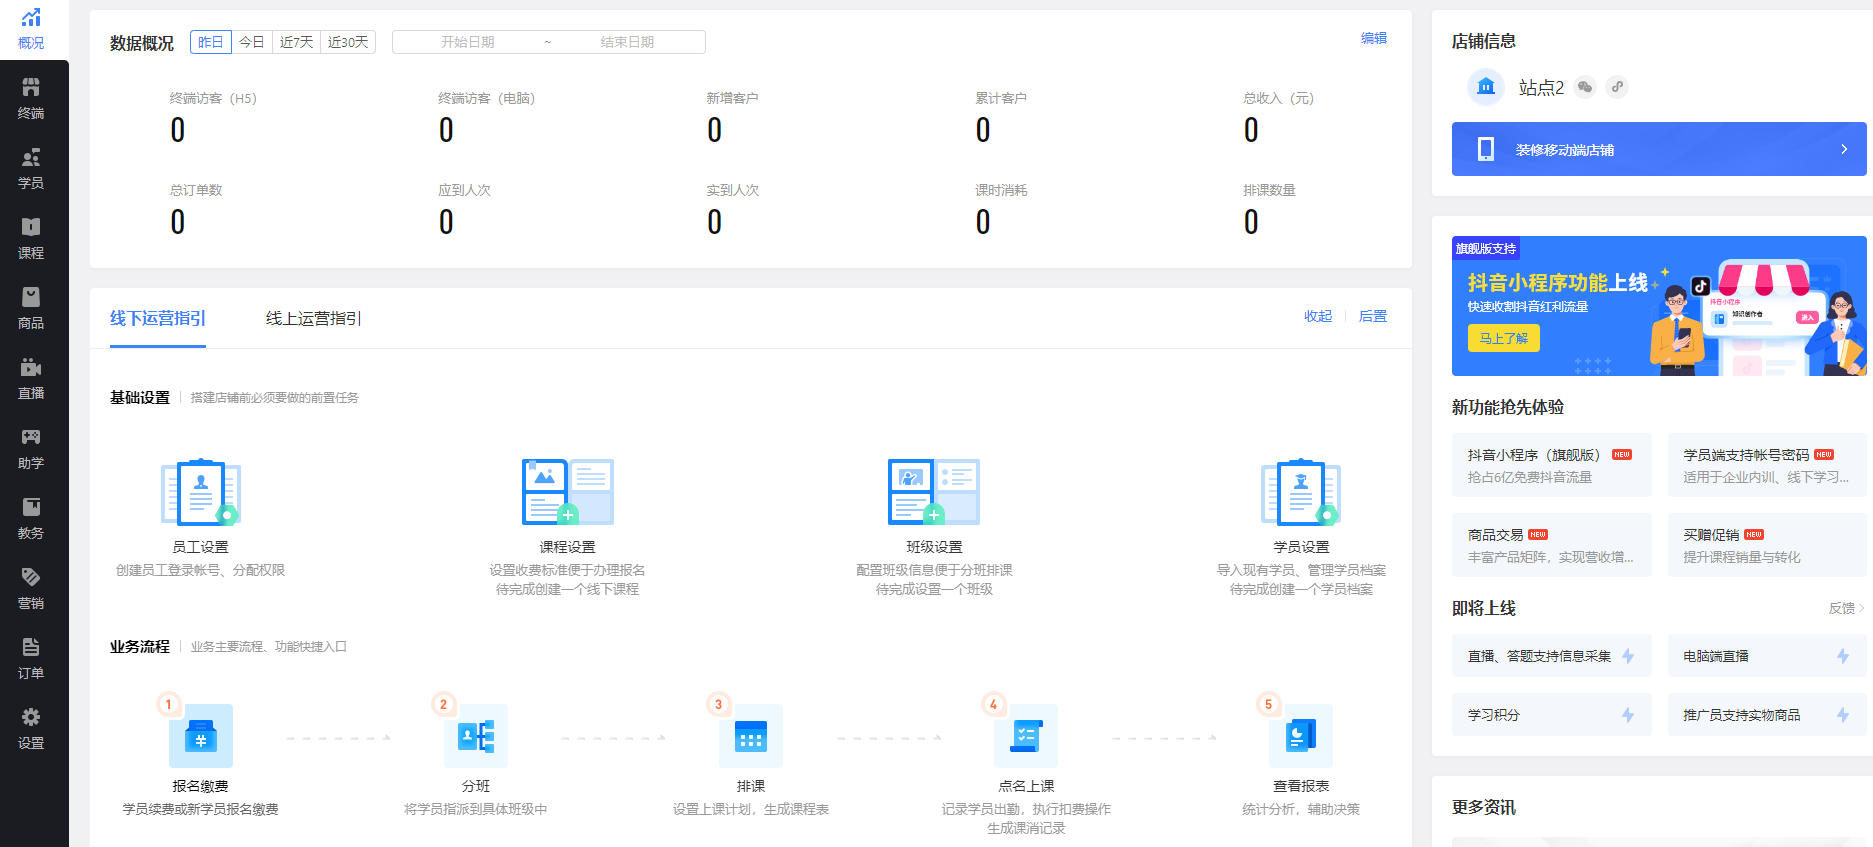Open the 营销 marketing sidebar icon

tap(31, 578)
